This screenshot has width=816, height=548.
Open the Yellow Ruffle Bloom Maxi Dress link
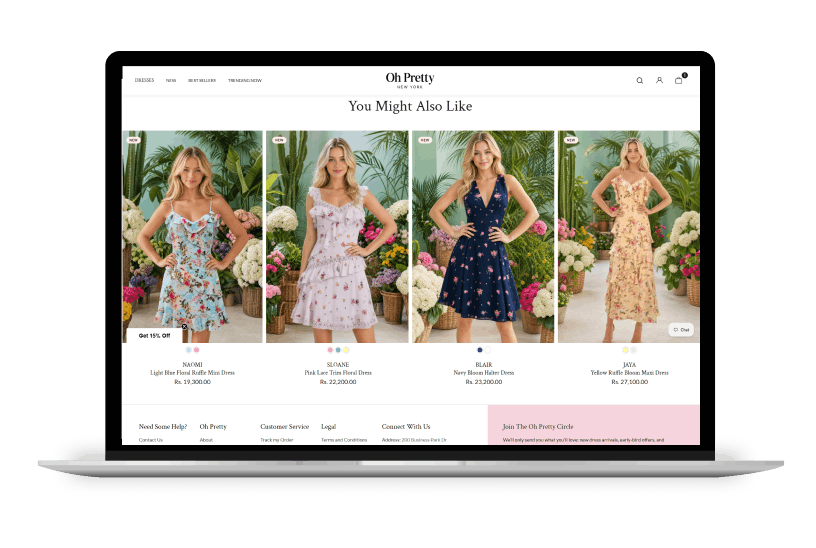pos(630,373)
